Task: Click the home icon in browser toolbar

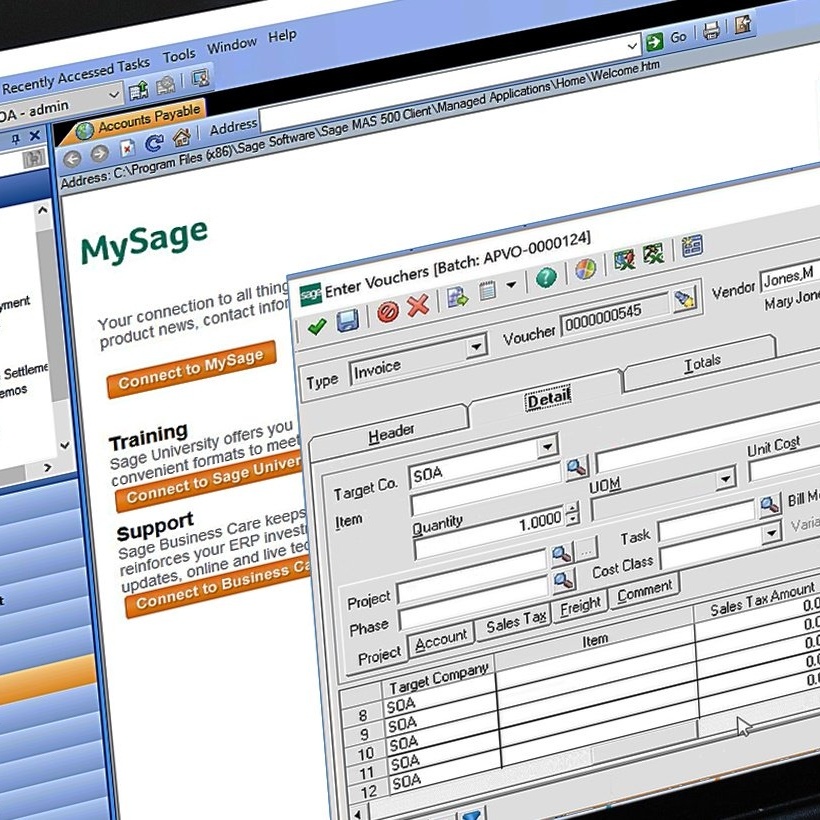Action: [x=181, y=138]
